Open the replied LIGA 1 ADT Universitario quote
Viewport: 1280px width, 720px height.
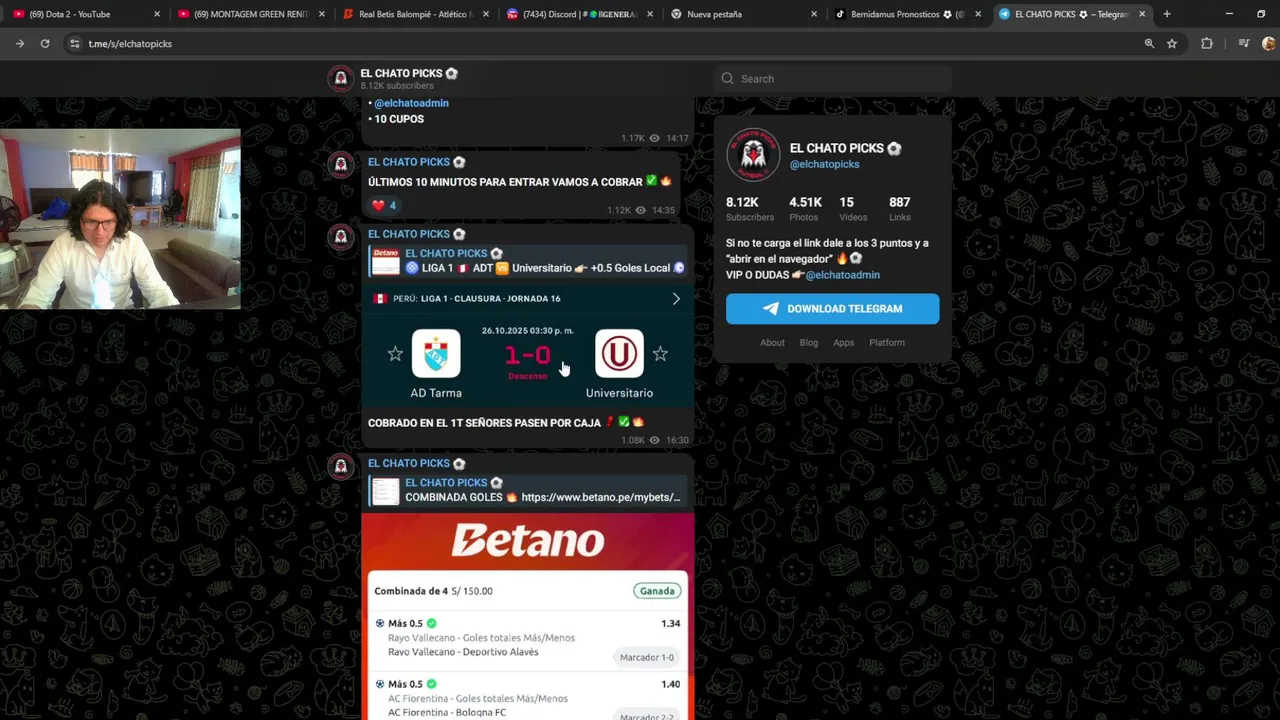(x=528, y=261)
